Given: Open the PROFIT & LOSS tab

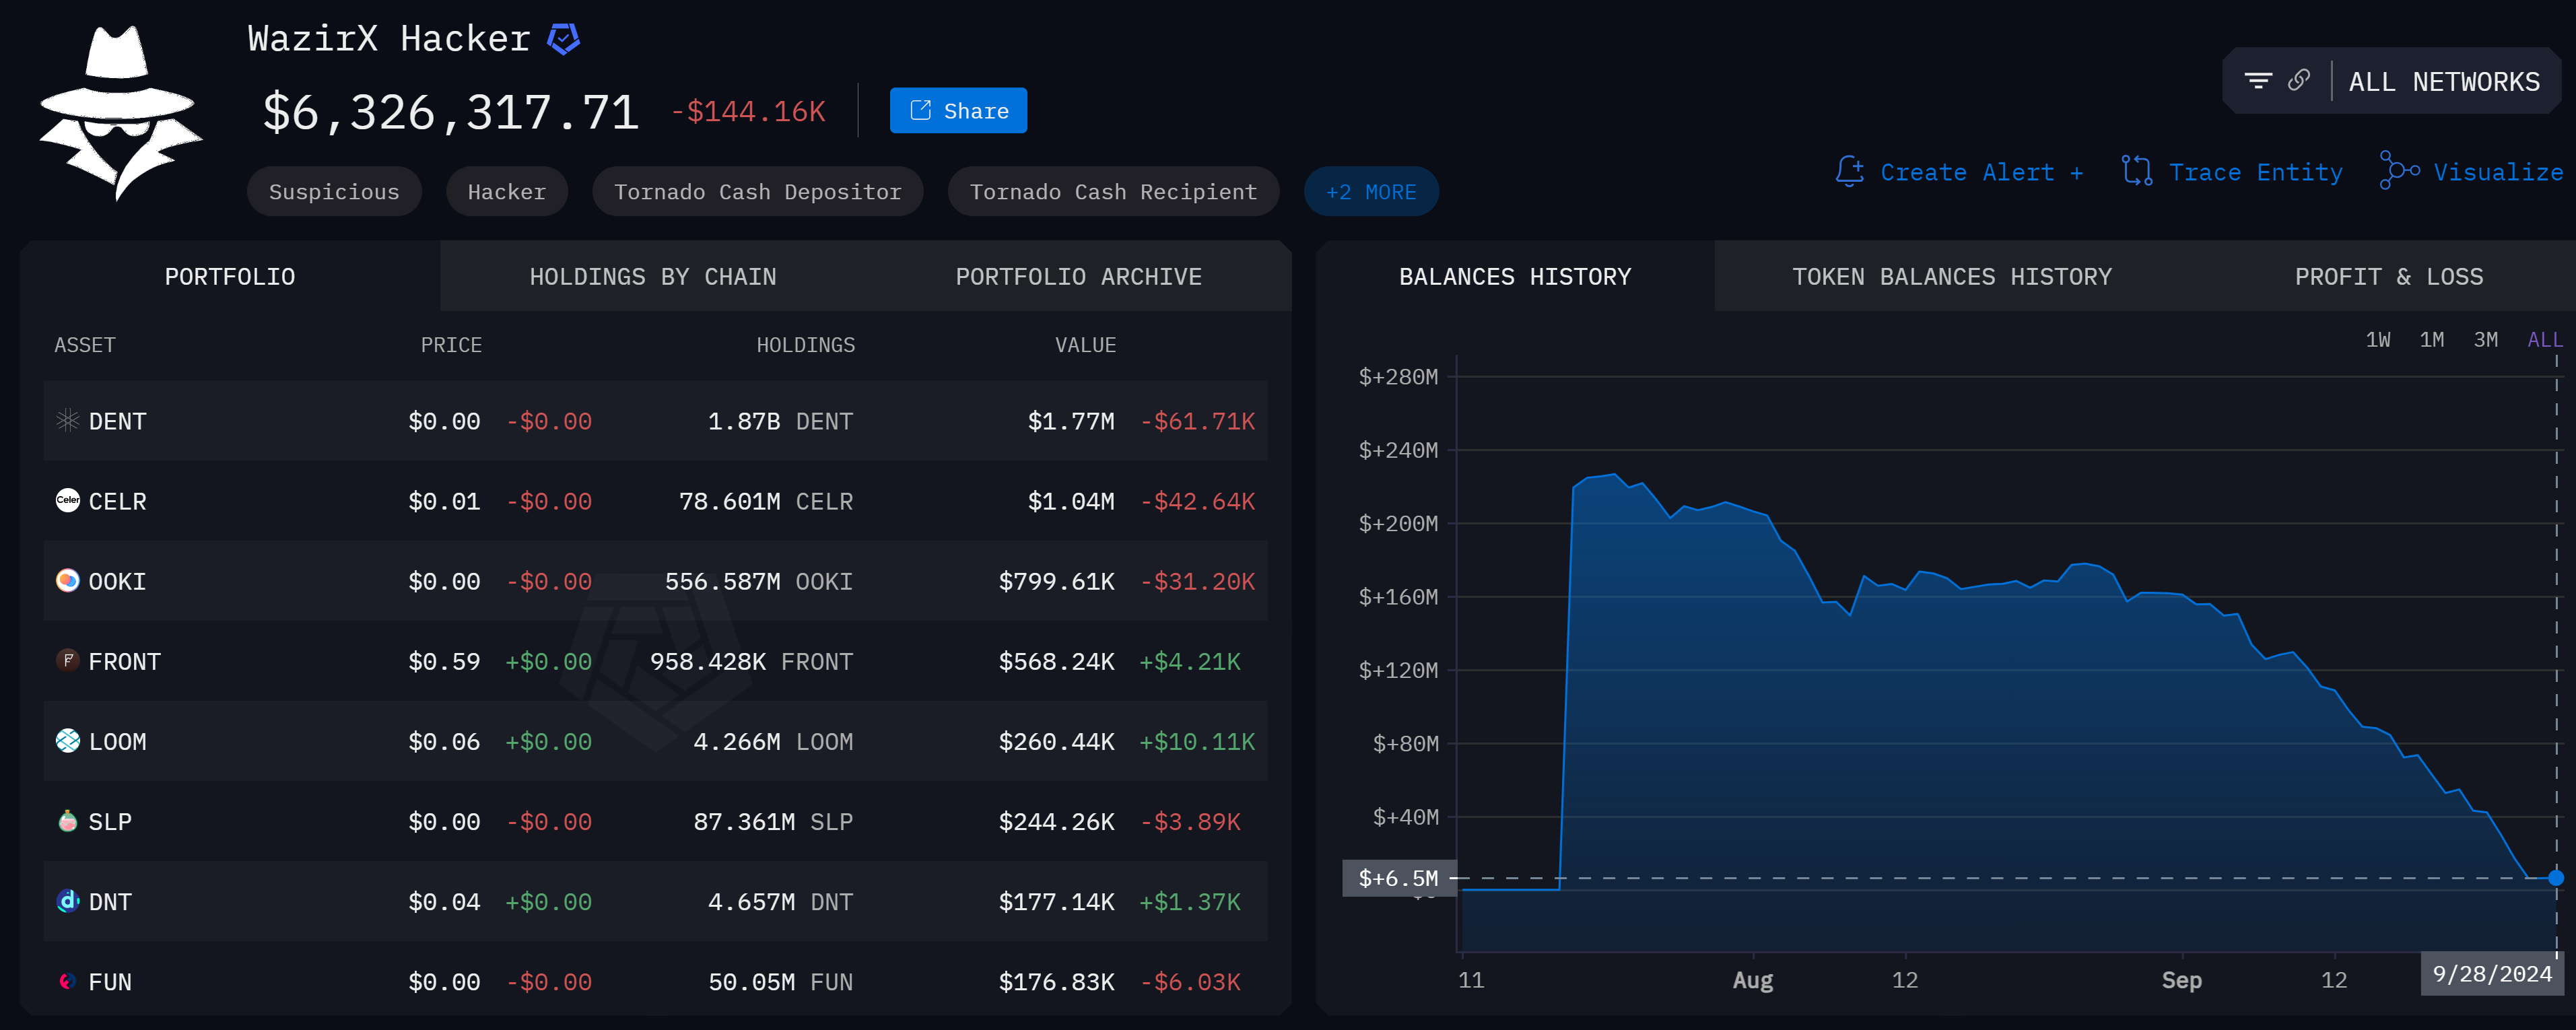Looking at the screenshot, I should click(2388, 277).
